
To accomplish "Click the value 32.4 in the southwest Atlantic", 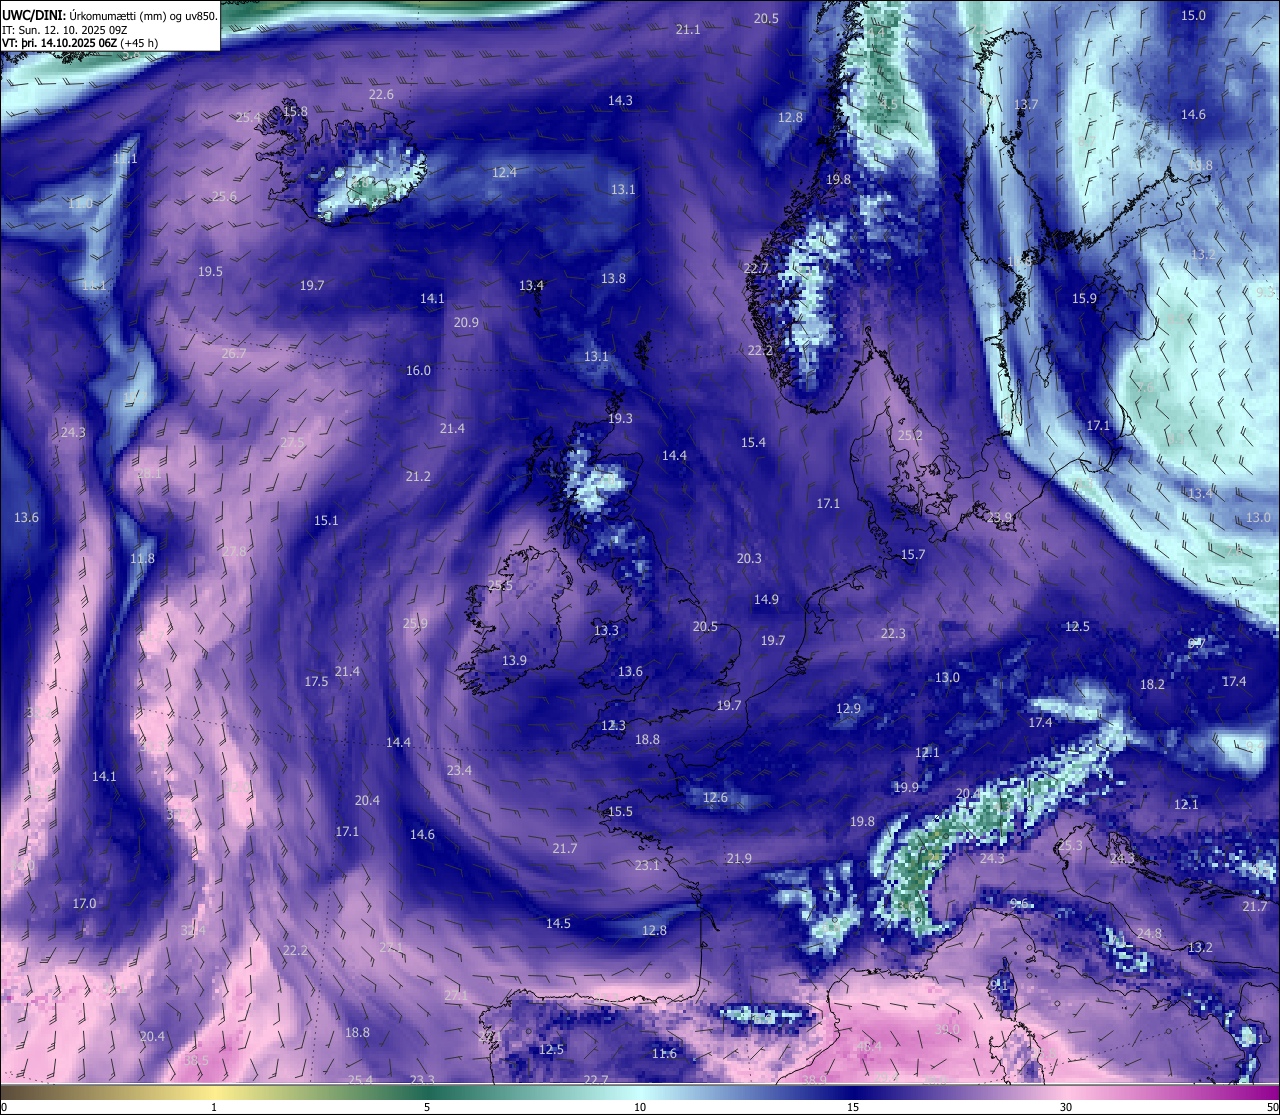I will 193,930.
